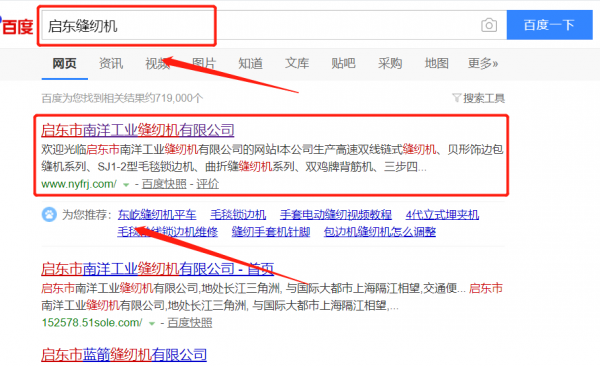Click the 百度一下 search button
The height and width of the screenshot is (366, 600).
click(549, 25)
